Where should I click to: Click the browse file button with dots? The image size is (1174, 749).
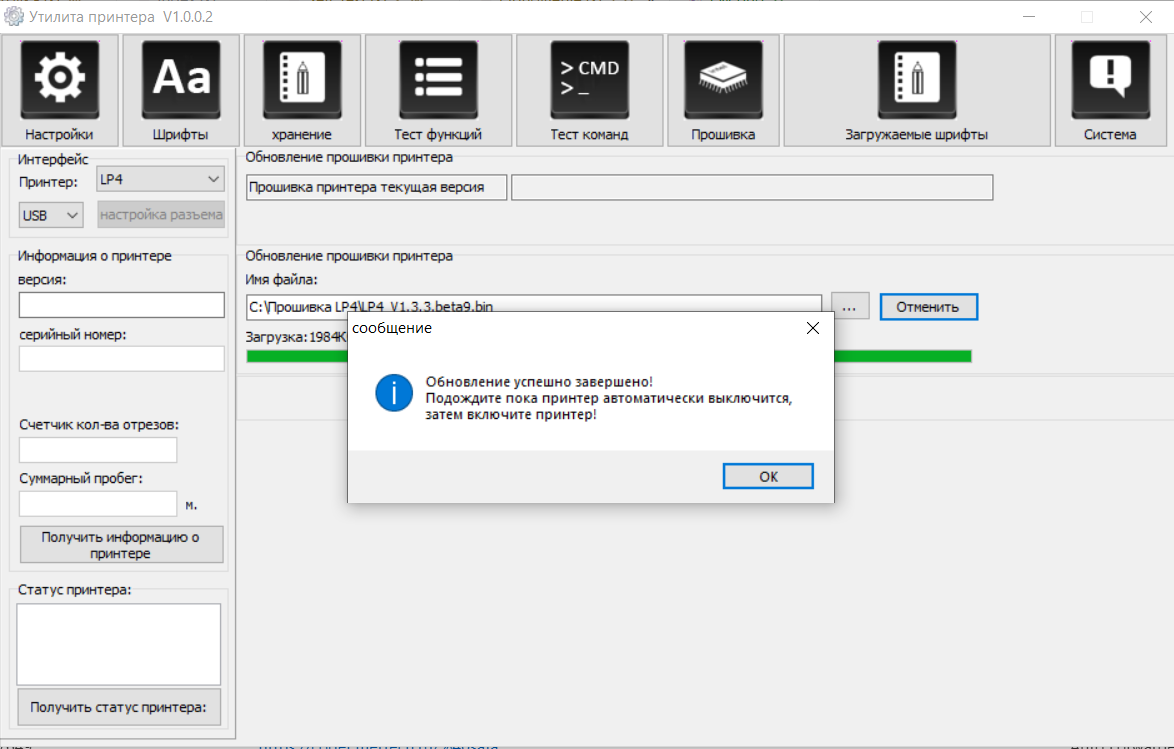(849, 307)
